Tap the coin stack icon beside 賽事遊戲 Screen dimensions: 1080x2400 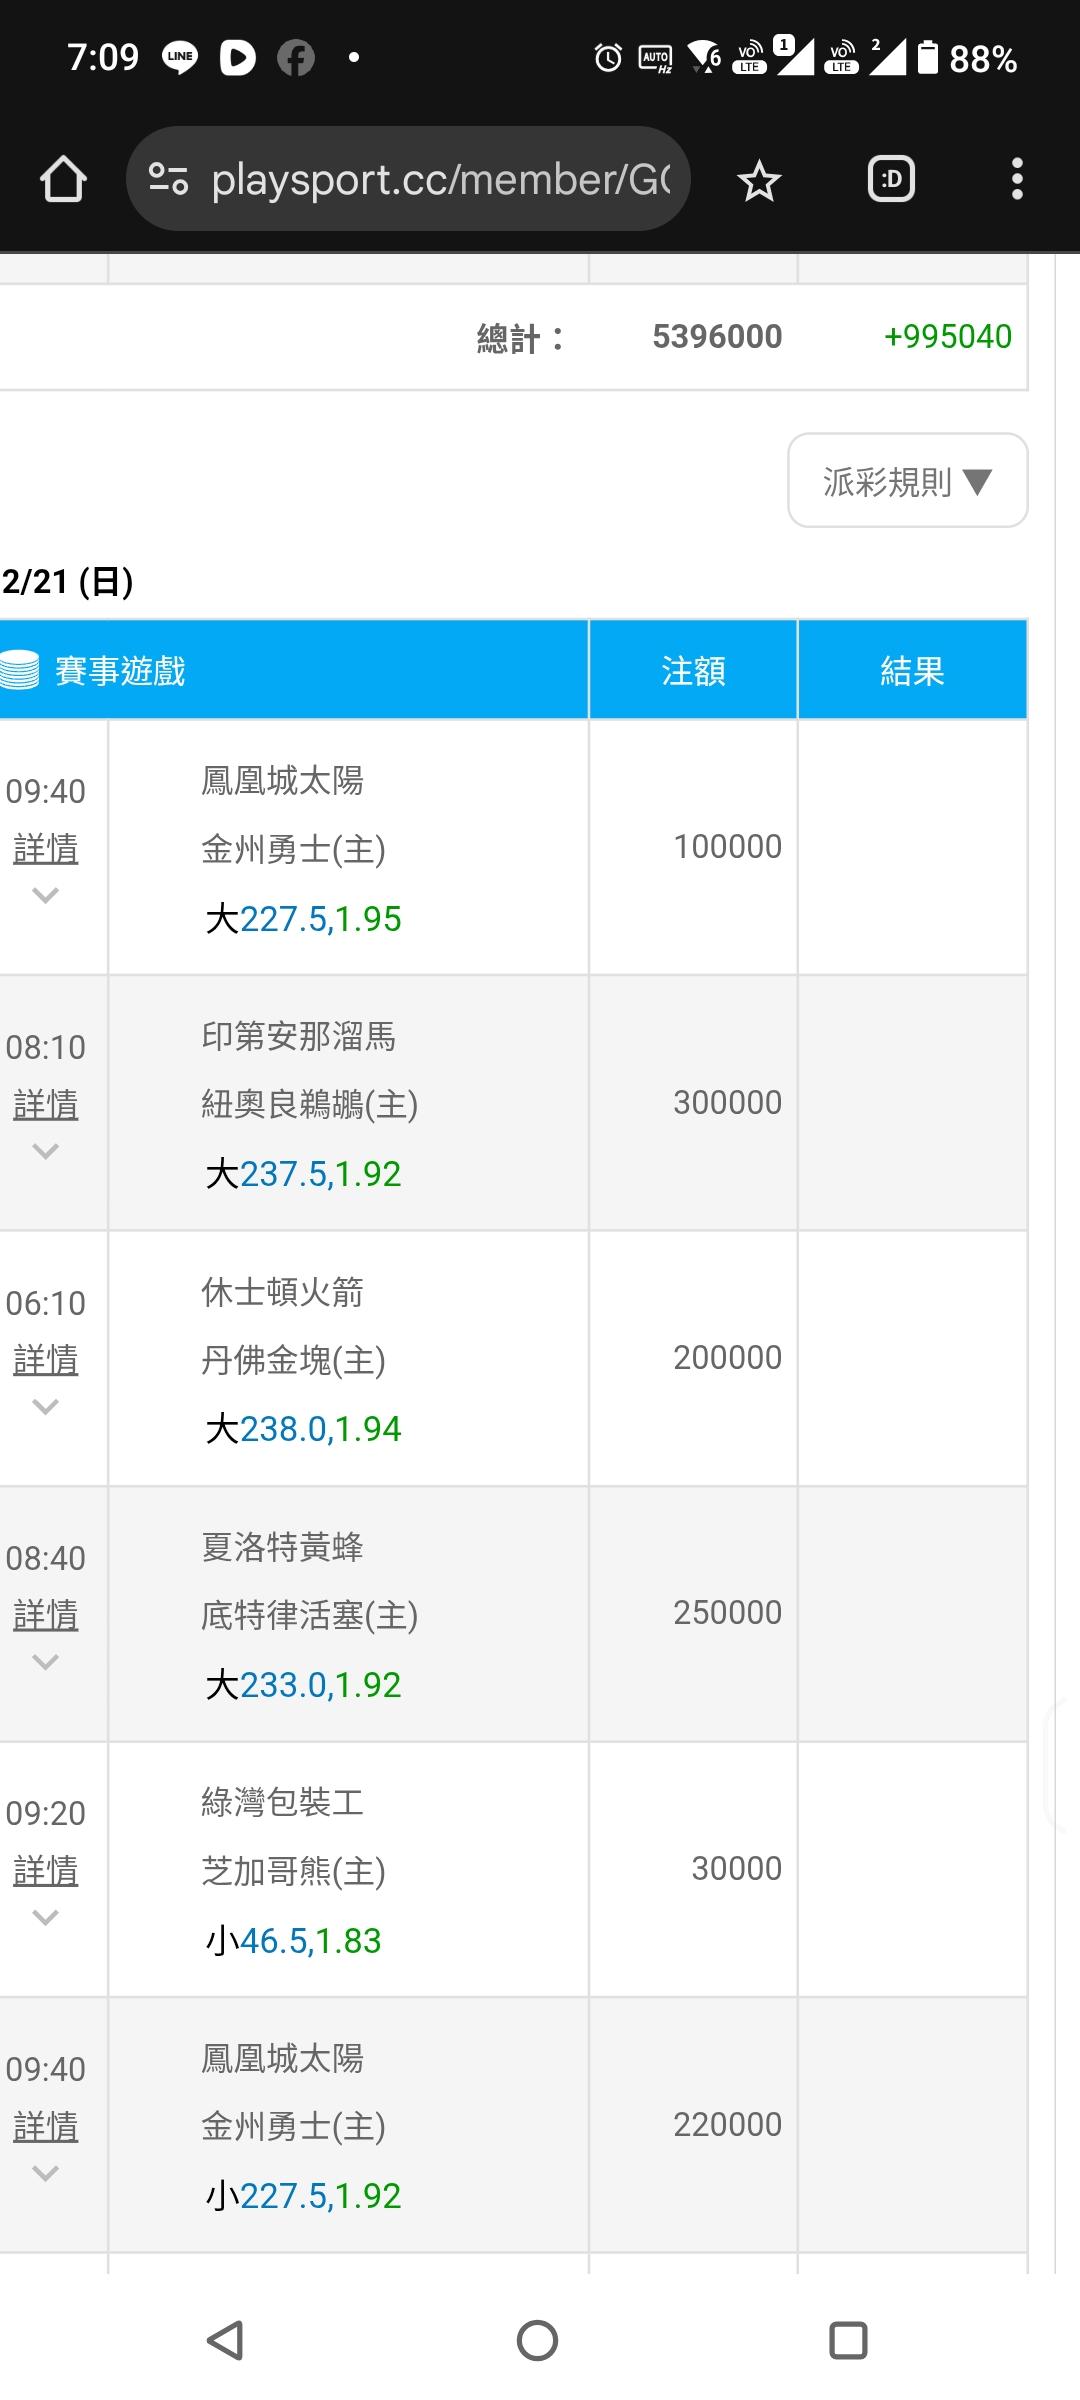coord(20,670)
